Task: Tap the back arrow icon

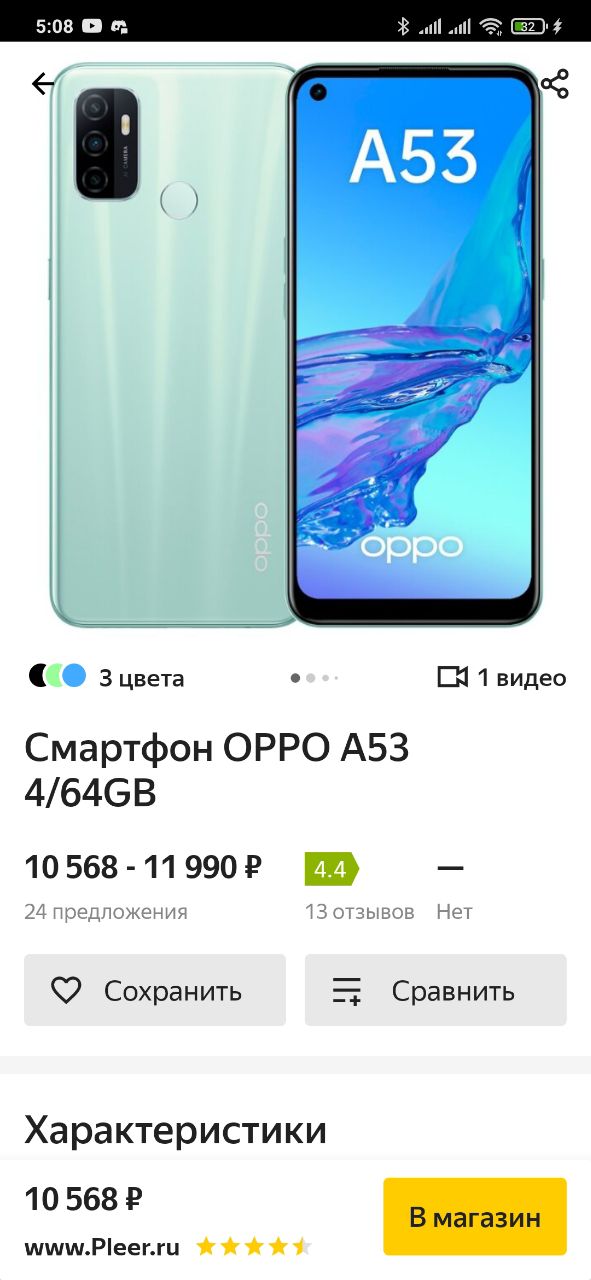Action: tap(43, 84)
